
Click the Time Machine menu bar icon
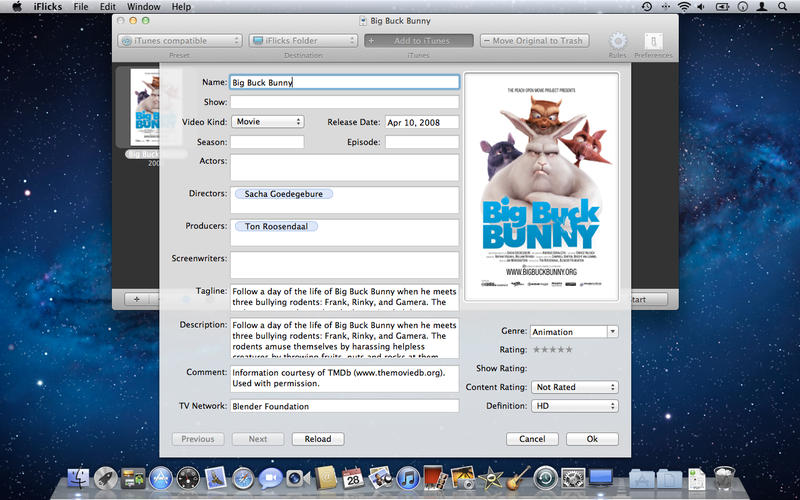coord(648,7)
